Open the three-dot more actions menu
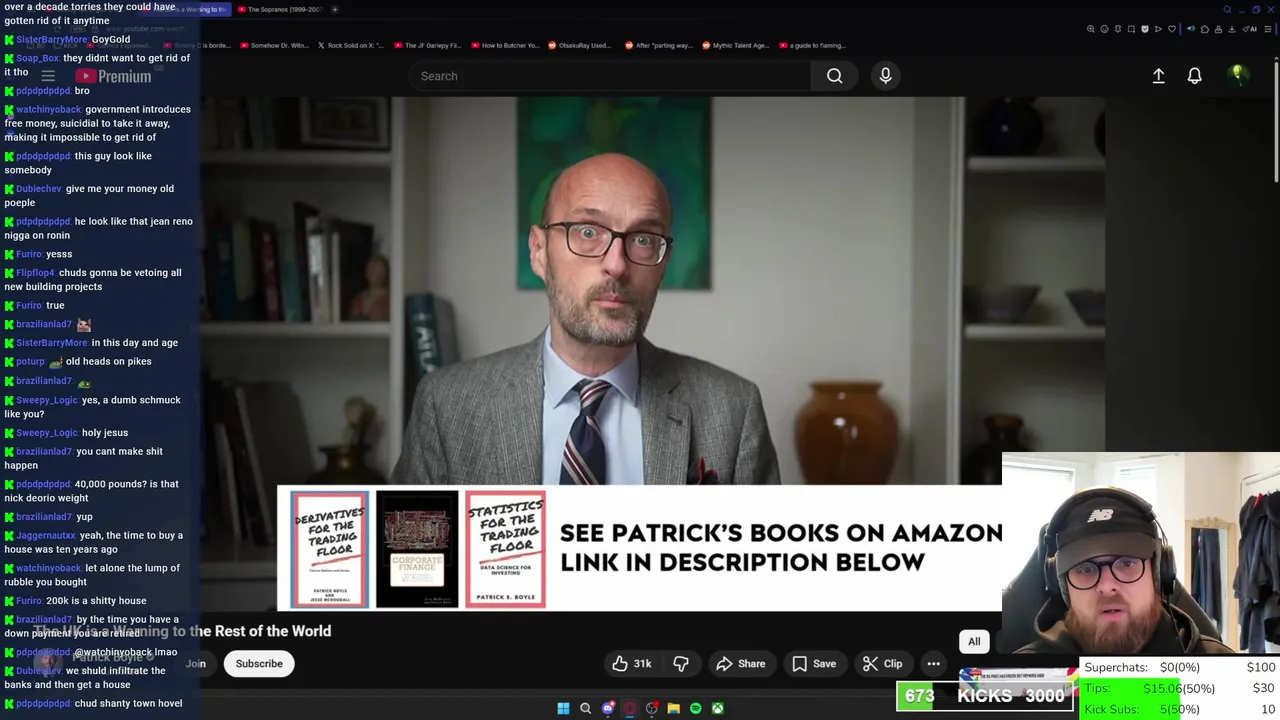This screenshot has width=1280, height=720. (933, 664)
